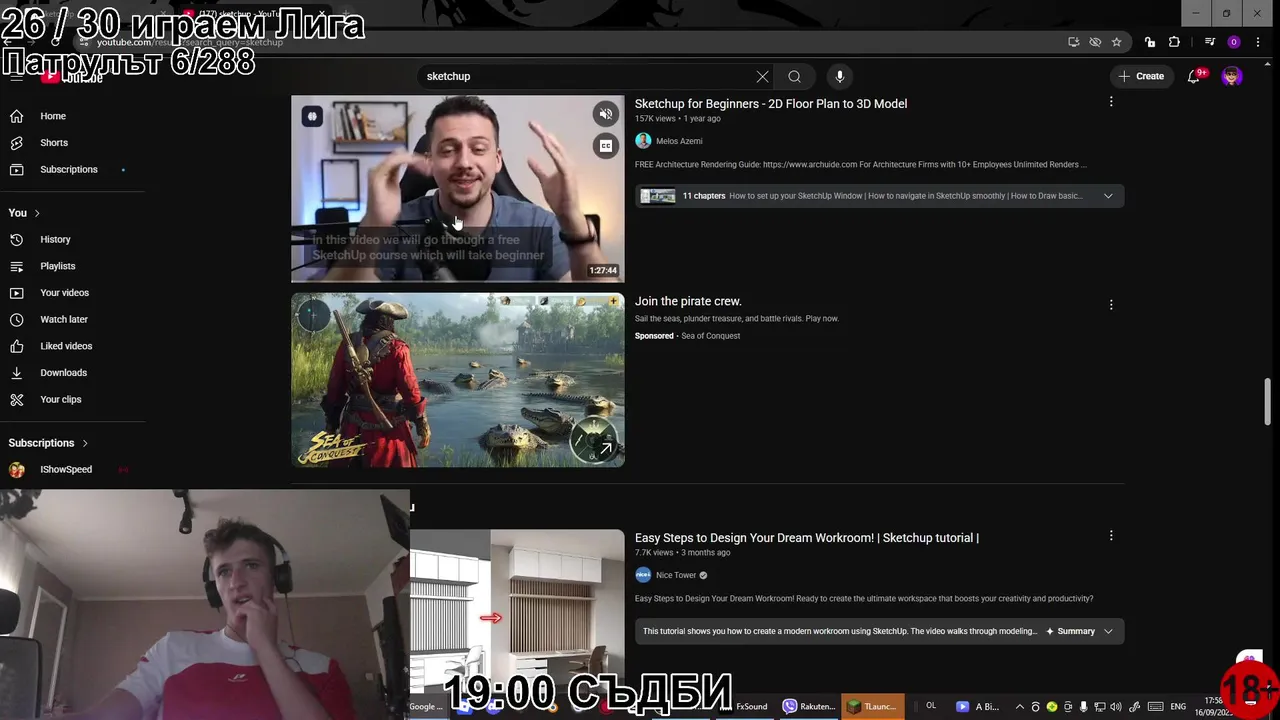This screenshot has width=1280, height=720.
Task: Open FxSound in taskbar
Action: coord(746,707)
